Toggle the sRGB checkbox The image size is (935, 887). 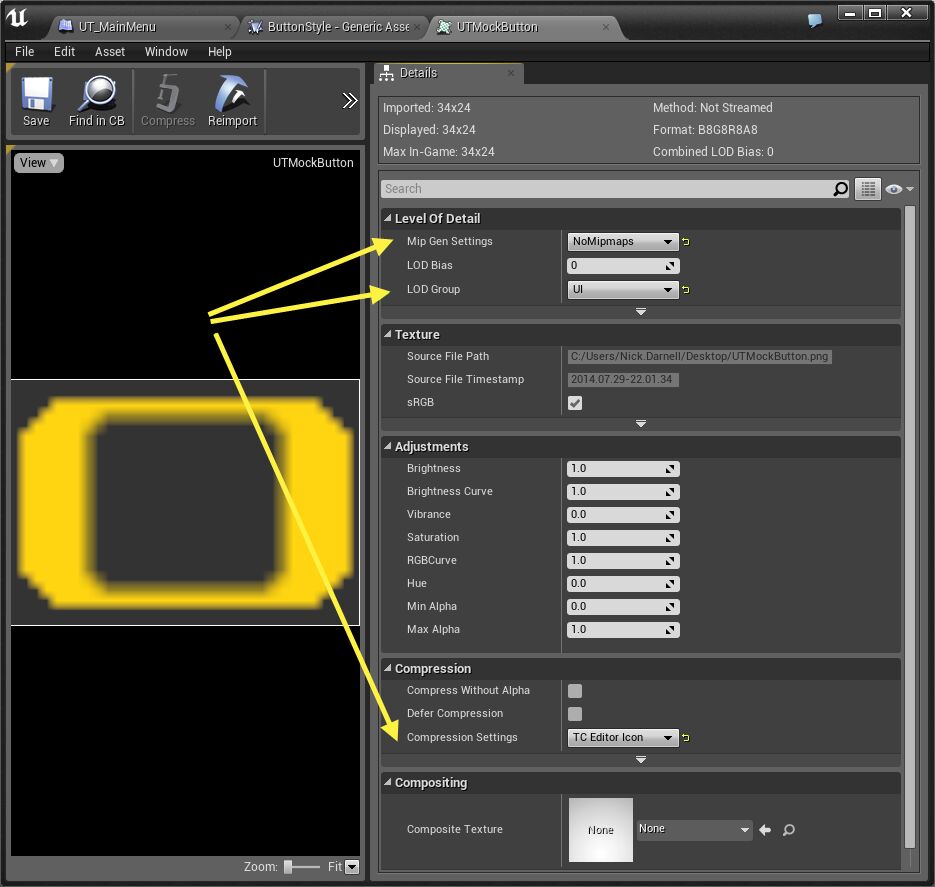coord(575,403)
